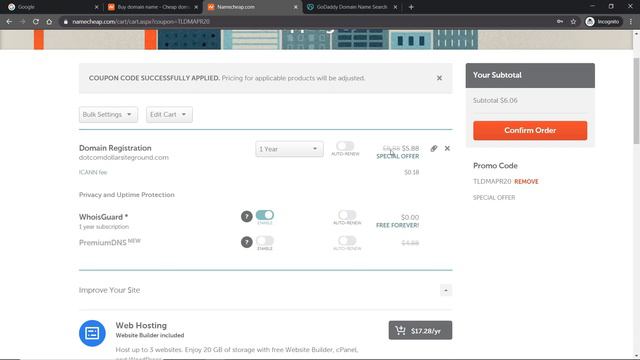Click the Confirm Order button
The width and height of the screenshot is (640, 360).
pyautogui.click(x=530, y=130)
